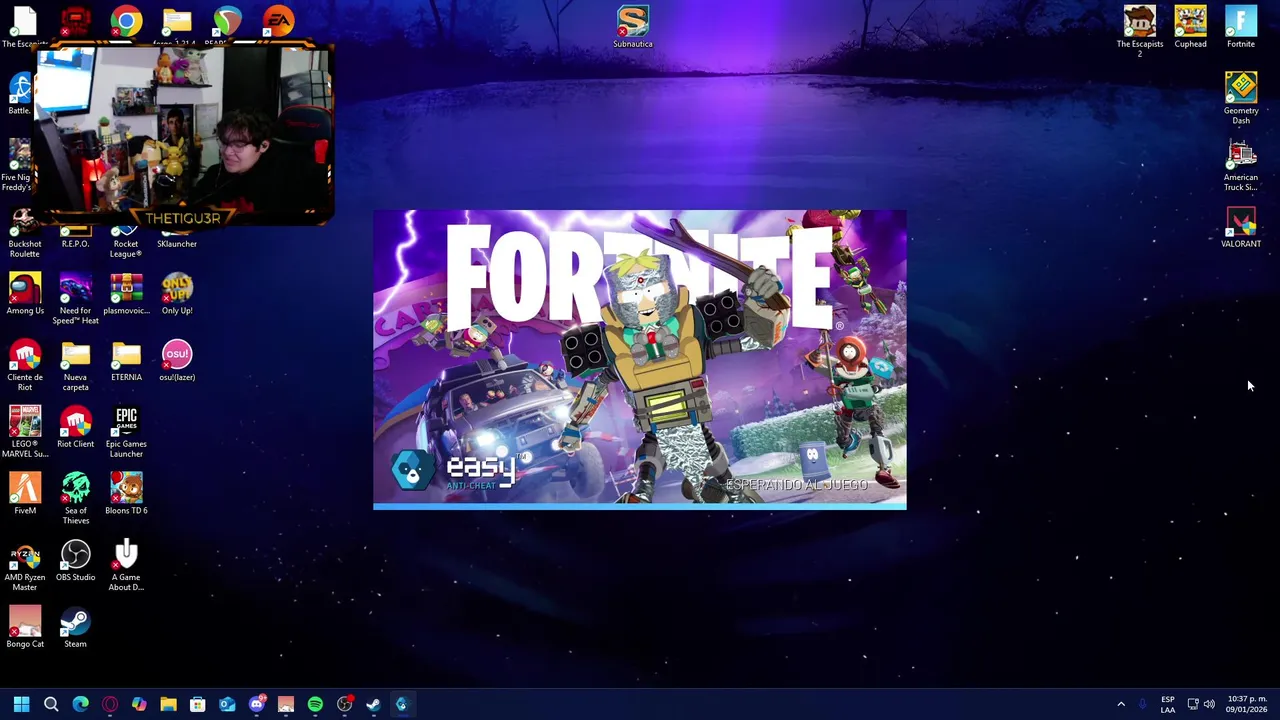Open network settings tray icon
The width and height of the screenshot is (1280, 720).
pos(1192,704)
